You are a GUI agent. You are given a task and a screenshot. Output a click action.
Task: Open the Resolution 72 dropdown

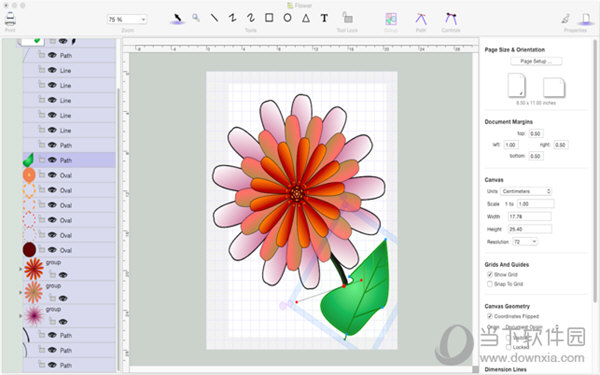[x=525, y=242]
